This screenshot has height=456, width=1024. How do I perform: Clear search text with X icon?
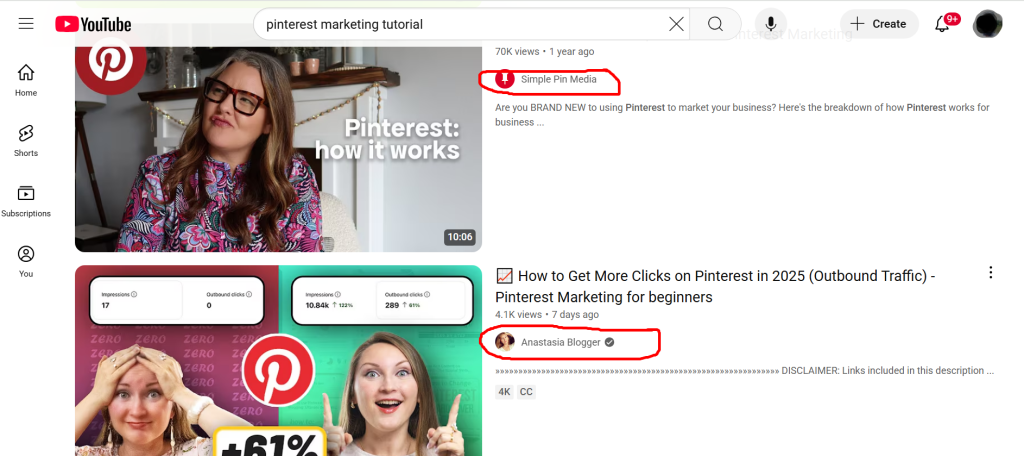tap(677, 24)
